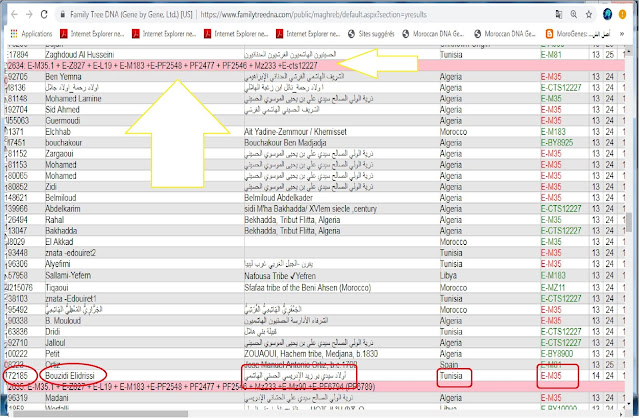
Task: Select the Mohamed Lamine name cell
Action: [73, 99]
